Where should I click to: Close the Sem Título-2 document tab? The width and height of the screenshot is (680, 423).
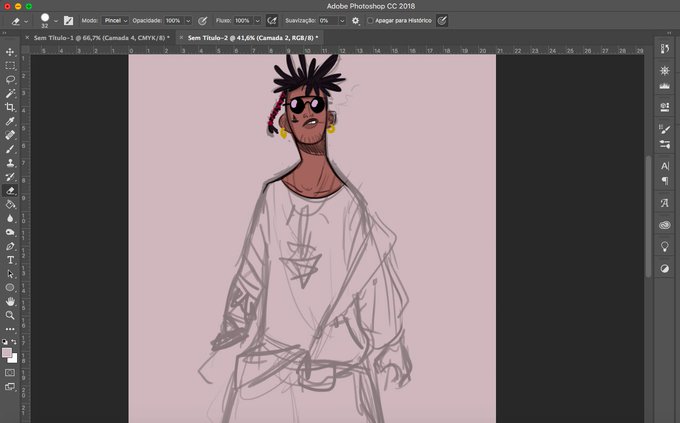point(181,38)
